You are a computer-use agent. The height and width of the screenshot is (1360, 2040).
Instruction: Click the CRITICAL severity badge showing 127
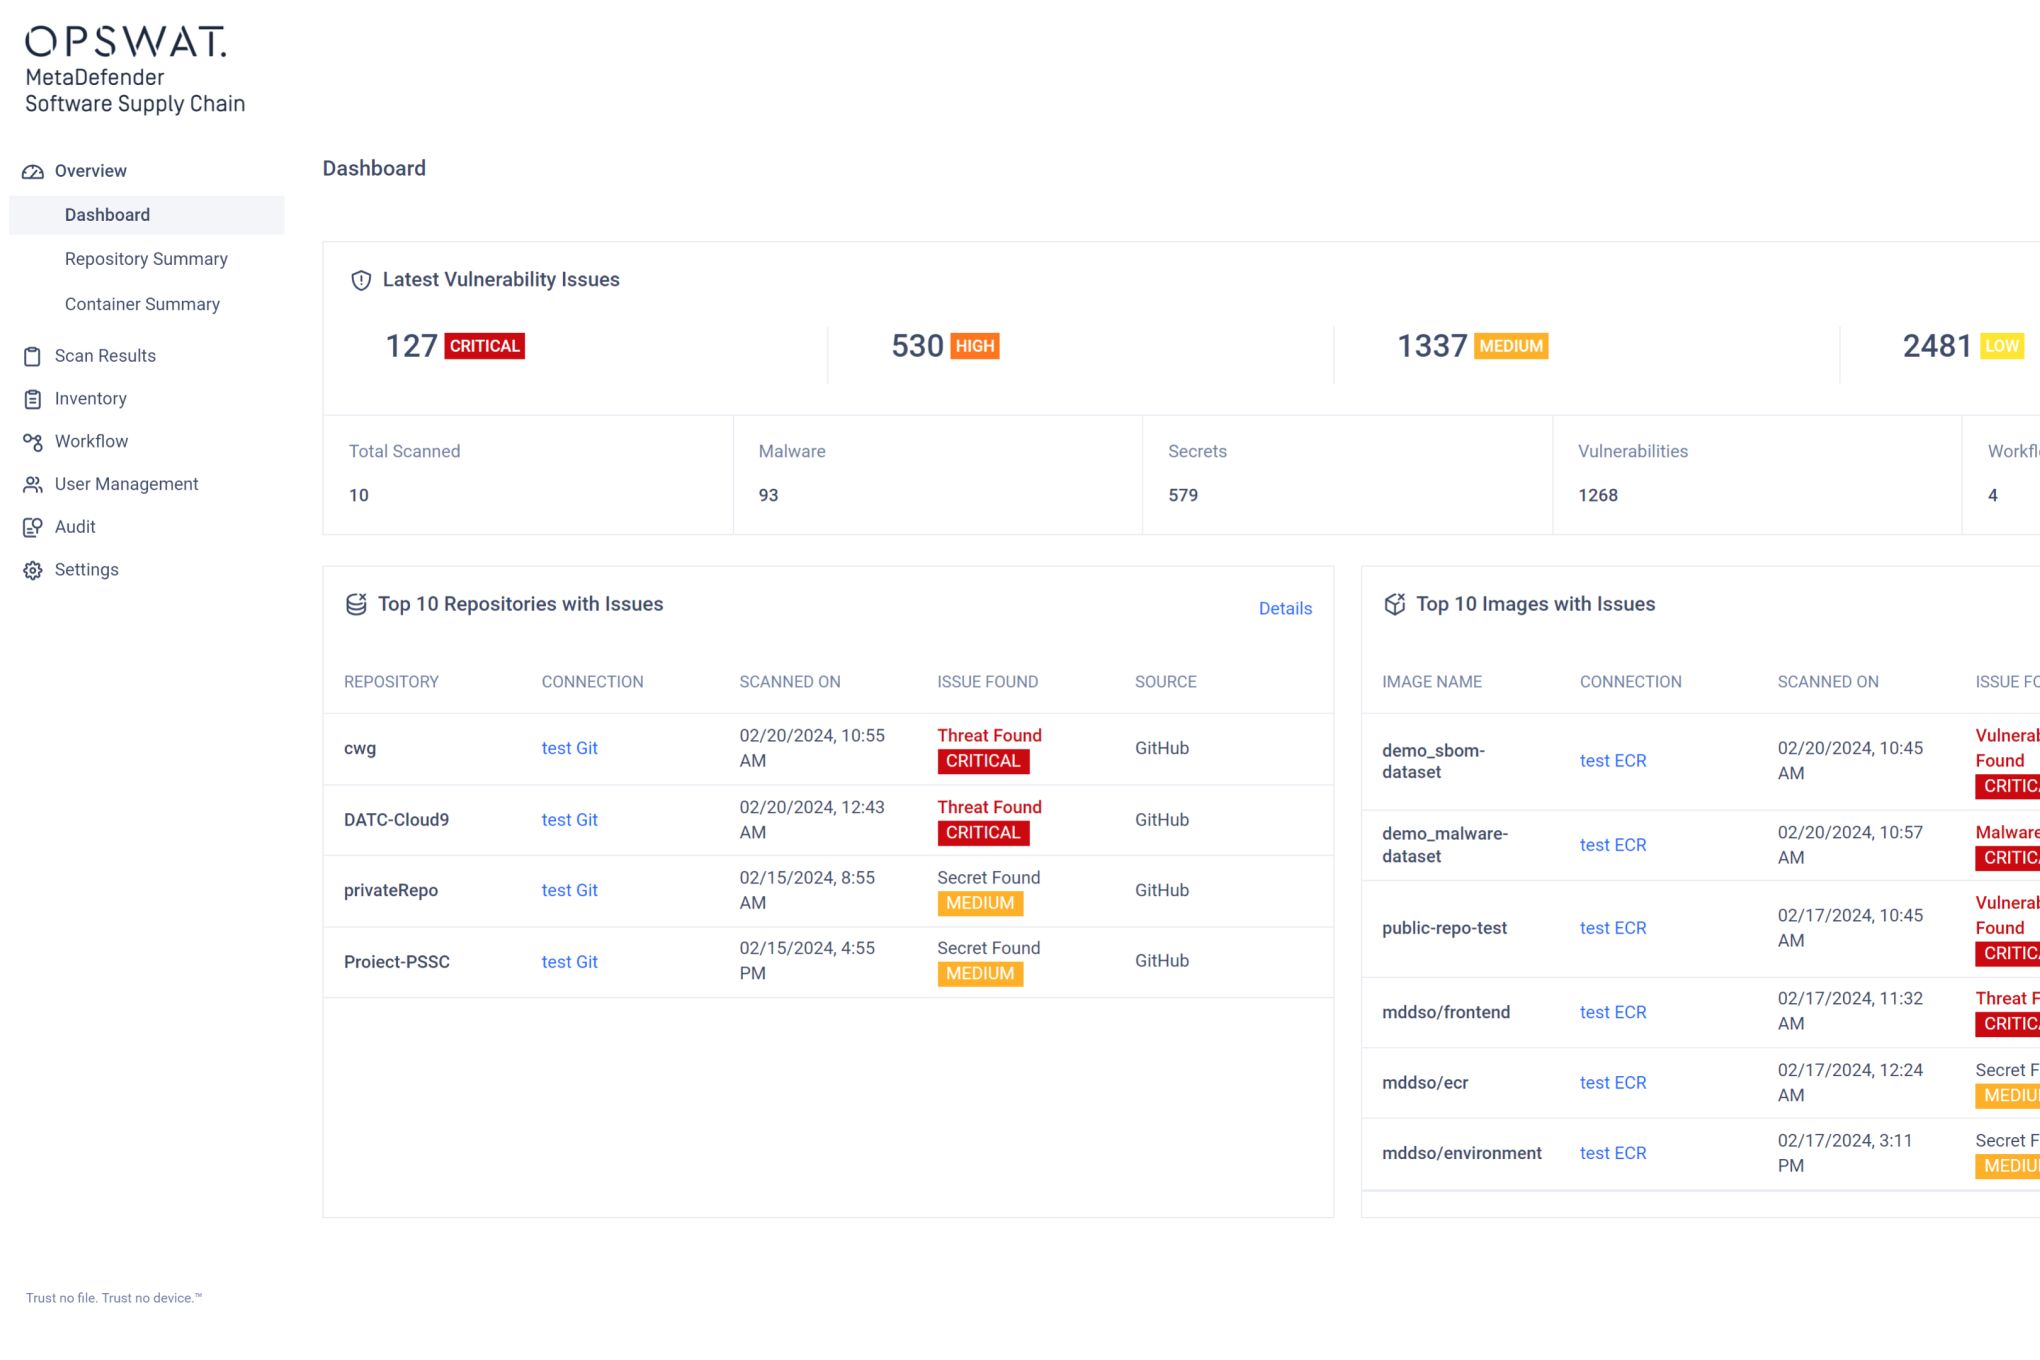pos(483,345)
